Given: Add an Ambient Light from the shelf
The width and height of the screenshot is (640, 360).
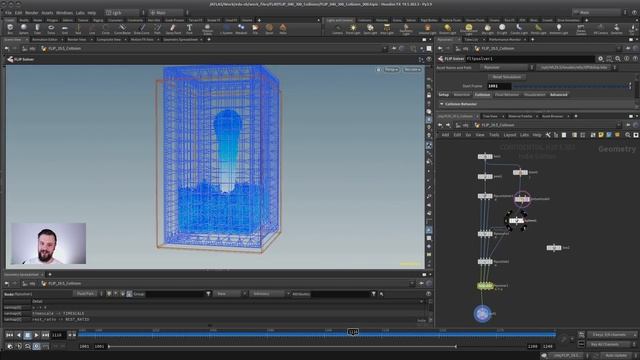Looking at the screenshot, I should click(x=558, y=29).
